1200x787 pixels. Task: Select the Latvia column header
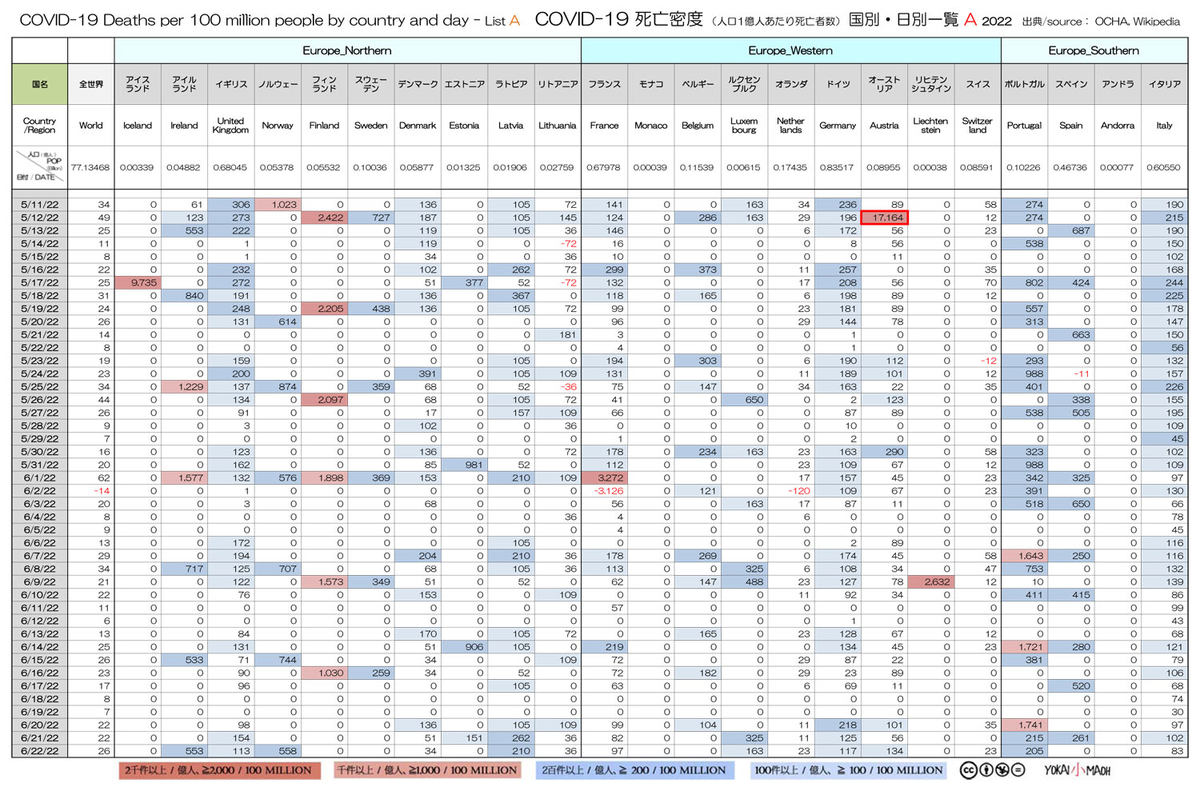(510, 127)
